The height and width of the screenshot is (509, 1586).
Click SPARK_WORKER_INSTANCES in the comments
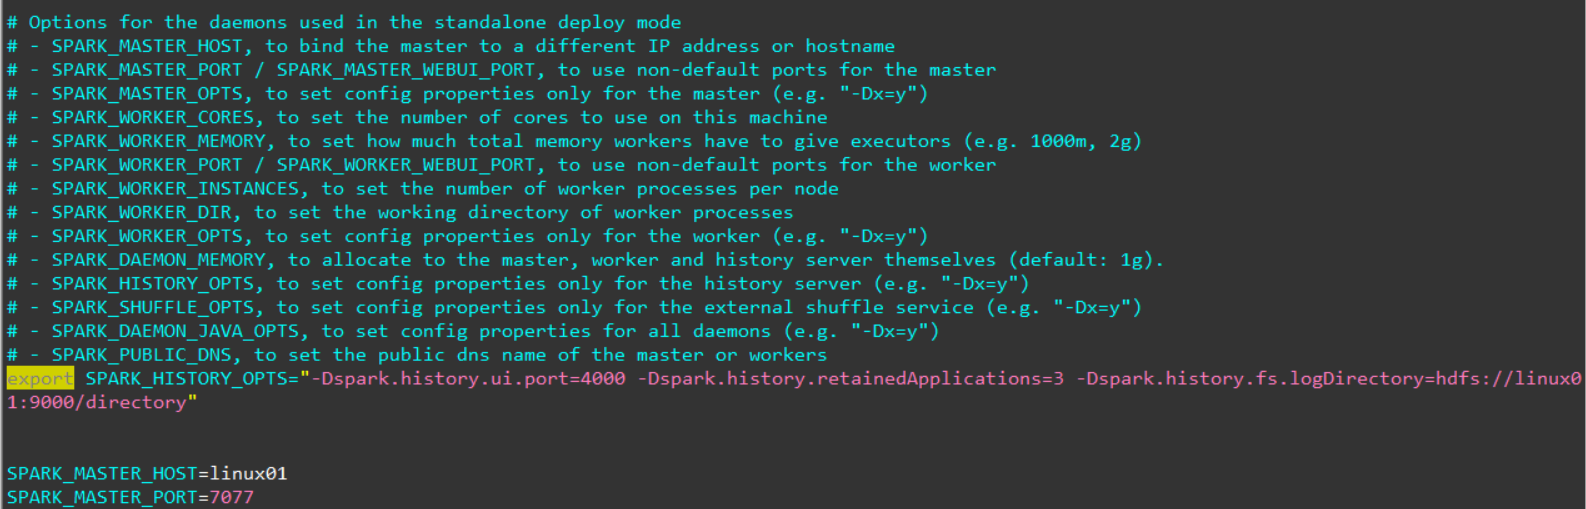pyautogui.click(x=176, y=189)
